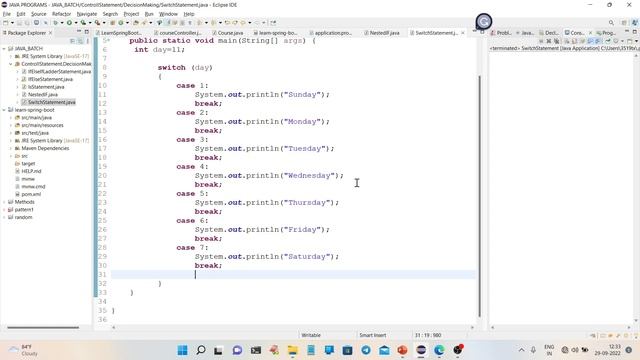Screen dimensions: 640x360
Task: Open the Project menu
Action: tap(131, 14)
